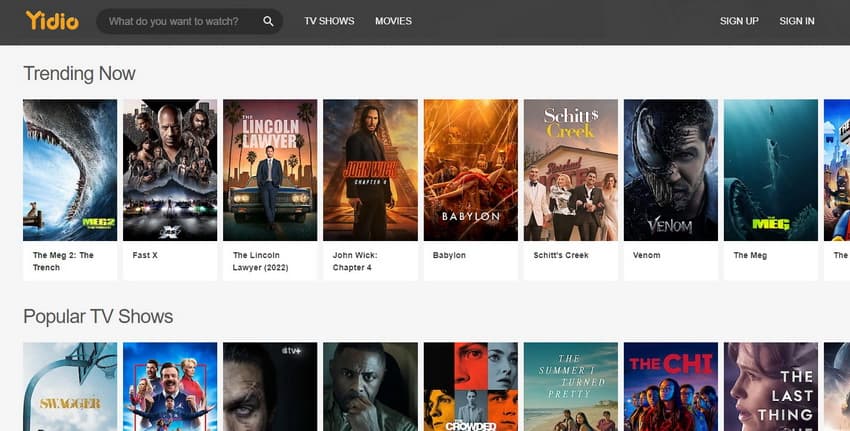The height and width of the screenshot is (431, 850).
Task: Click the 'Venom' title text
Action: (646, 255)
